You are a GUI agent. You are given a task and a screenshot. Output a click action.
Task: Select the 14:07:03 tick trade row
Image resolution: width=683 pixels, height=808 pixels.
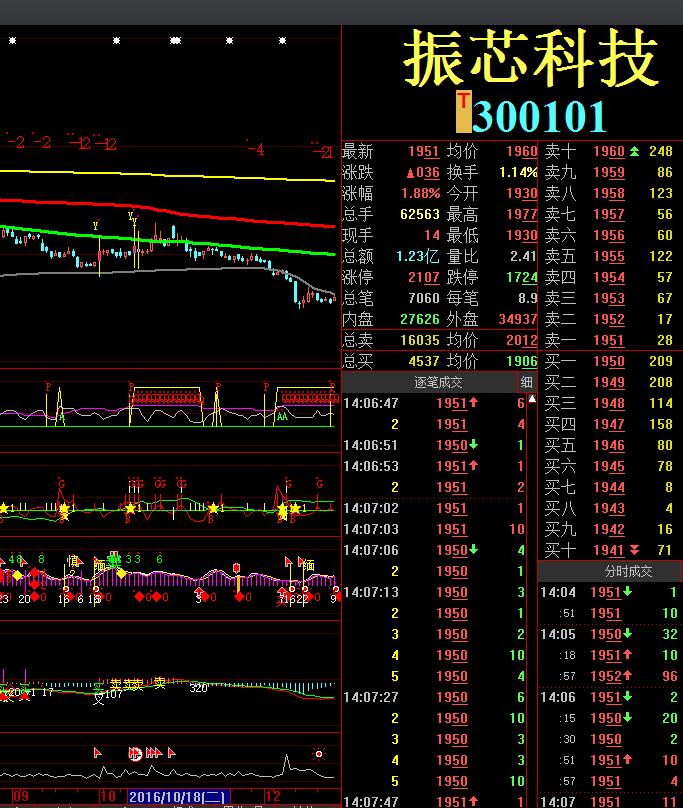click(x=434, y=529)
